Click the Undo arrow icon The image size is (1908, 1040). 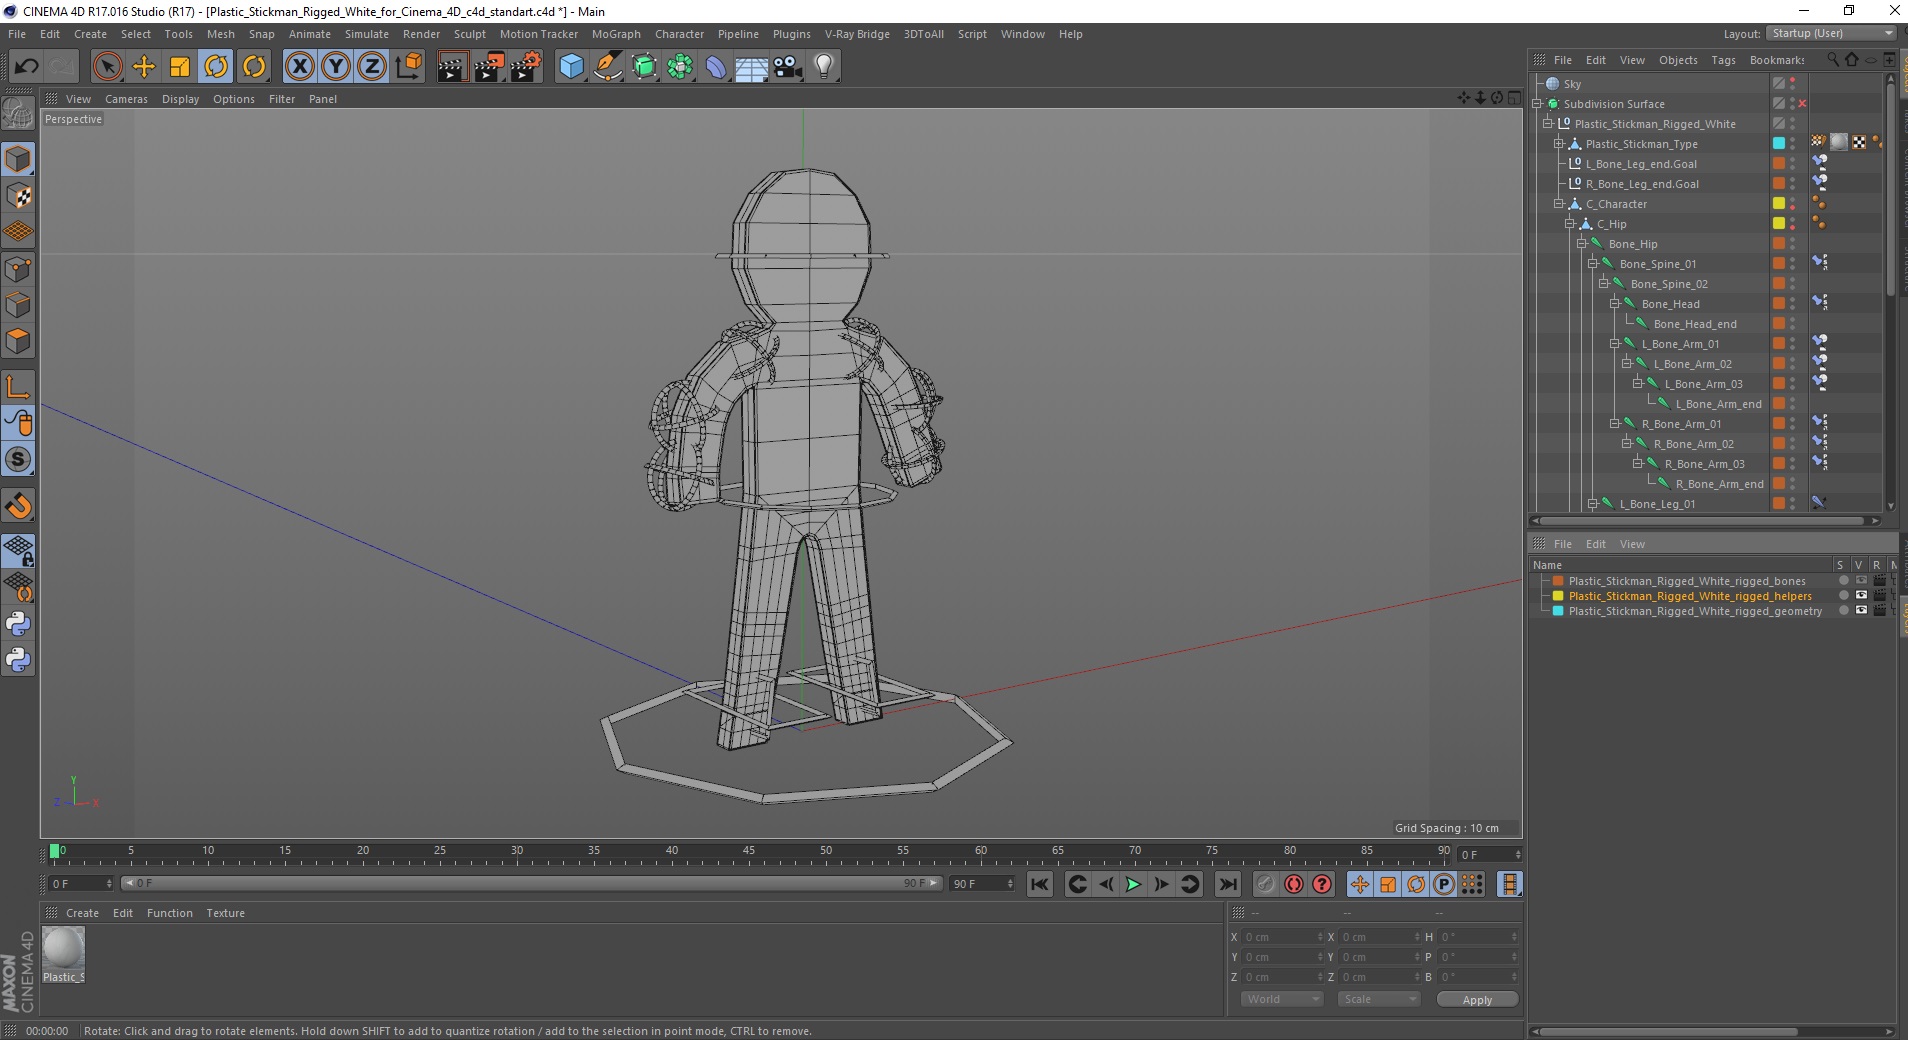[26, 67]
